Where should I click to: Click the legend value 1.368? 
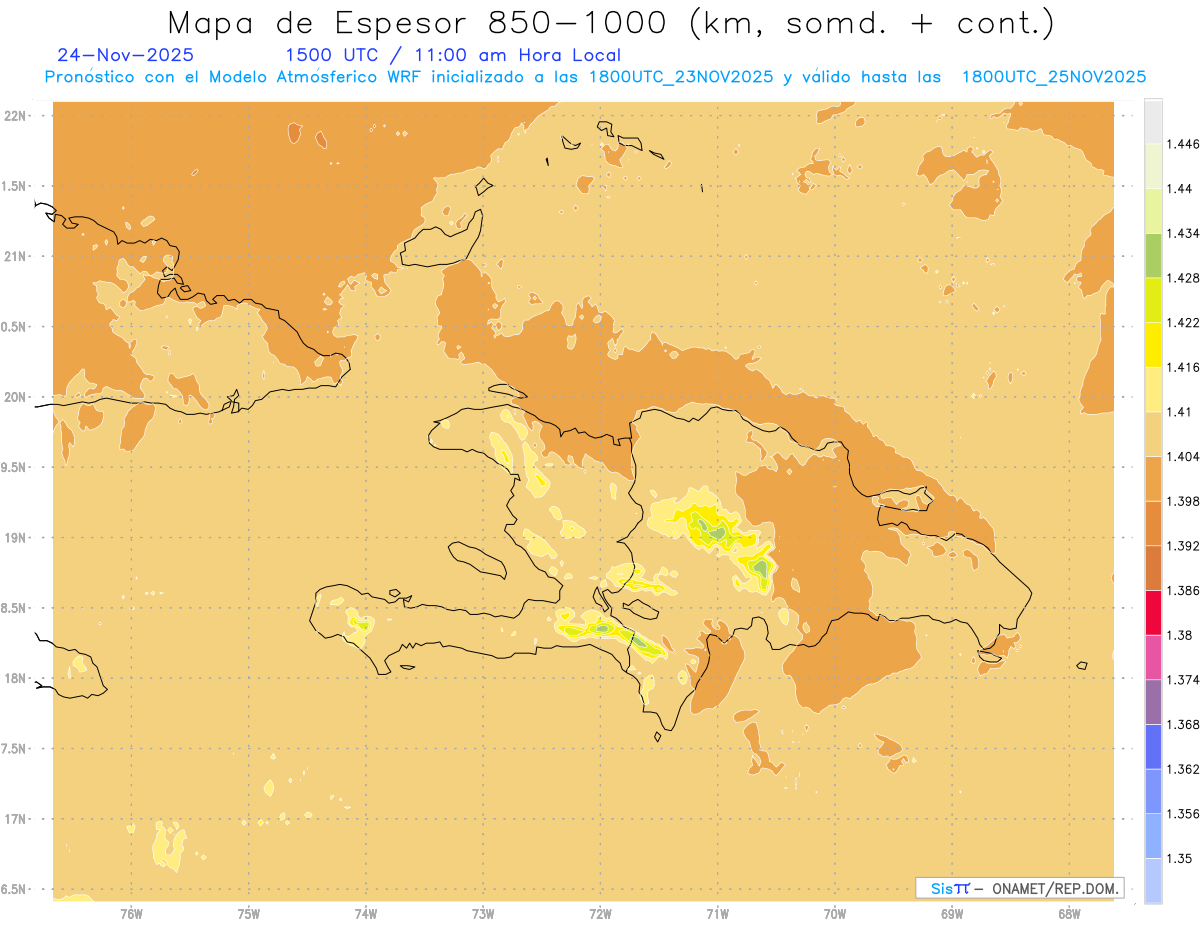click(1182, 724)
